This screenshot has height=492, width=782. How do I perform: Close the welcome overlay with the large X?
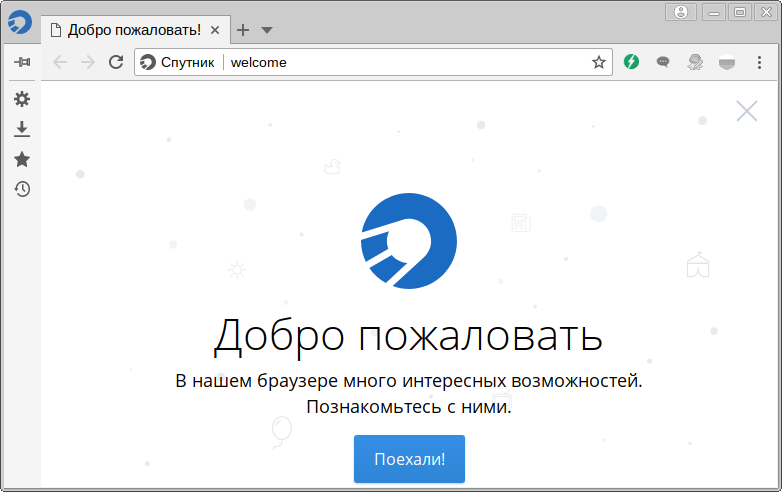tap(747, 111)
